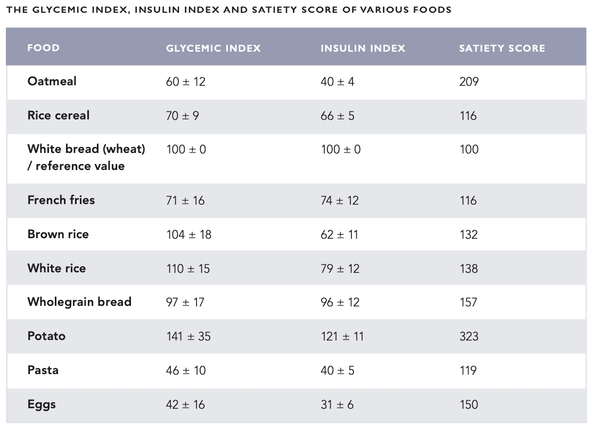Select the Rice cereal food name
The width and height of the screenshot is (600, 429).
pyautogui.click(x=59, y=115)
